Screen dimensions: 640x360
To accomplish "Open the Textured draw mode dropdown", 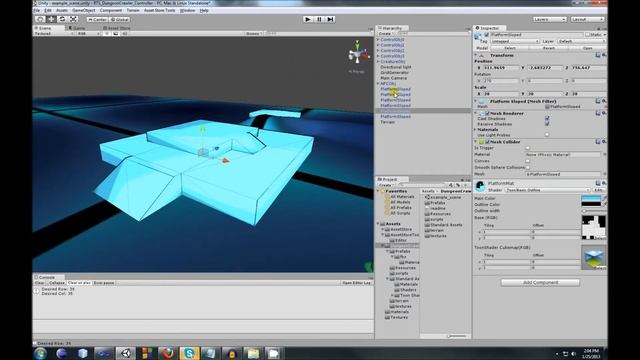I will tap(53, 33).
